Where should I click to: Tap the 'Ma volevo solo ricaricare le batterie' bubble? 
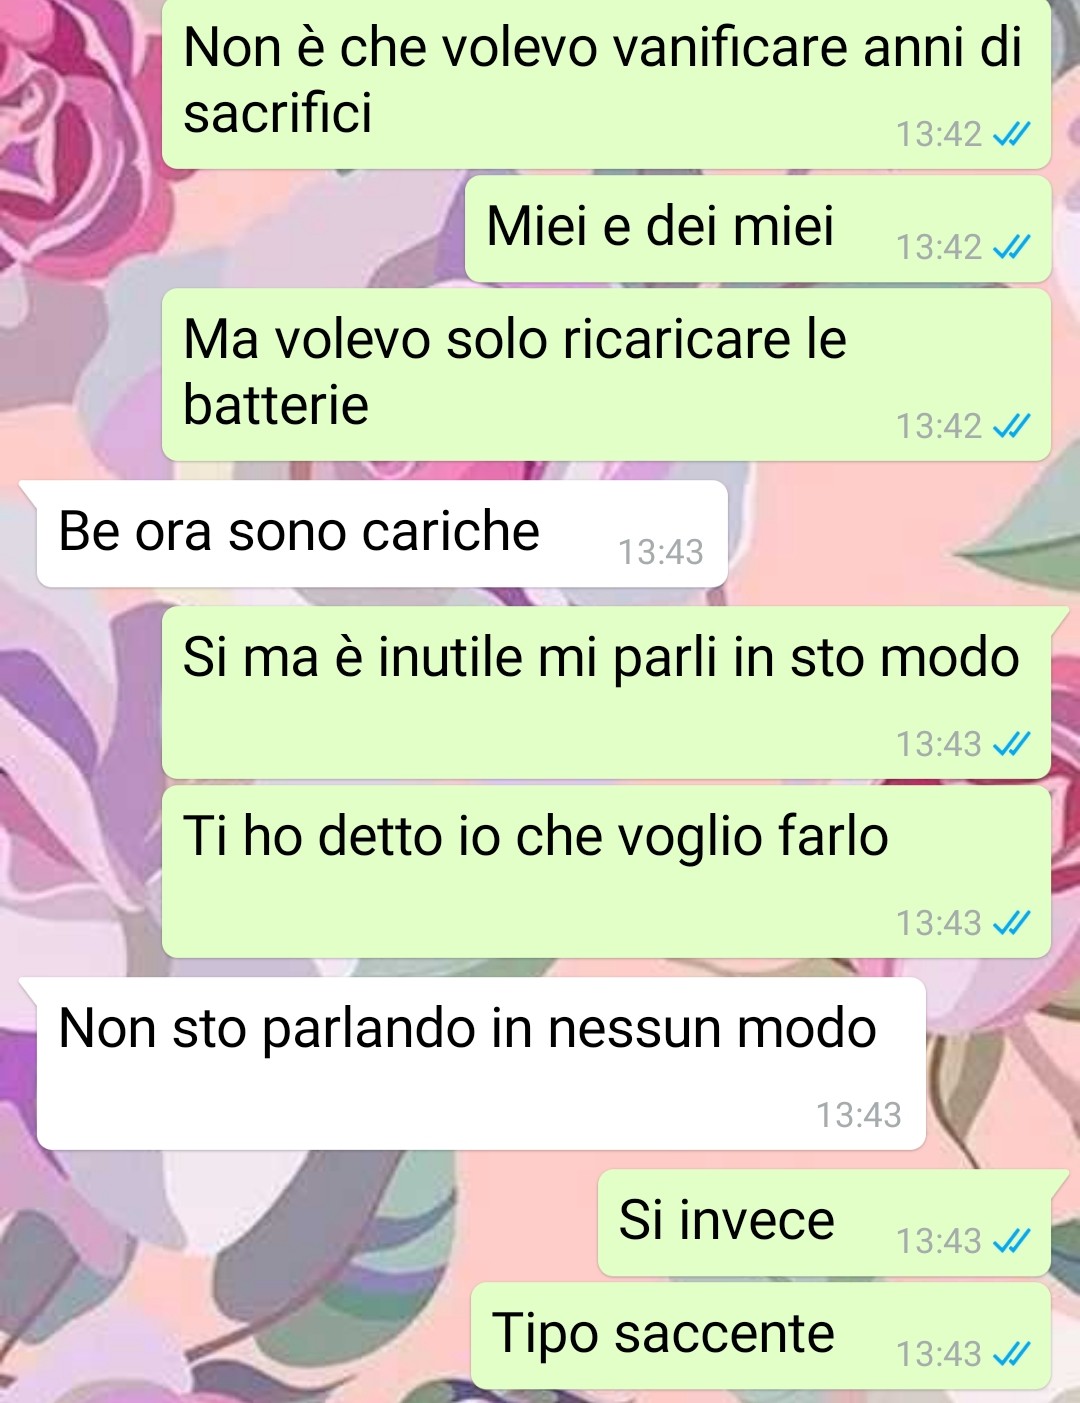(606, 375)
